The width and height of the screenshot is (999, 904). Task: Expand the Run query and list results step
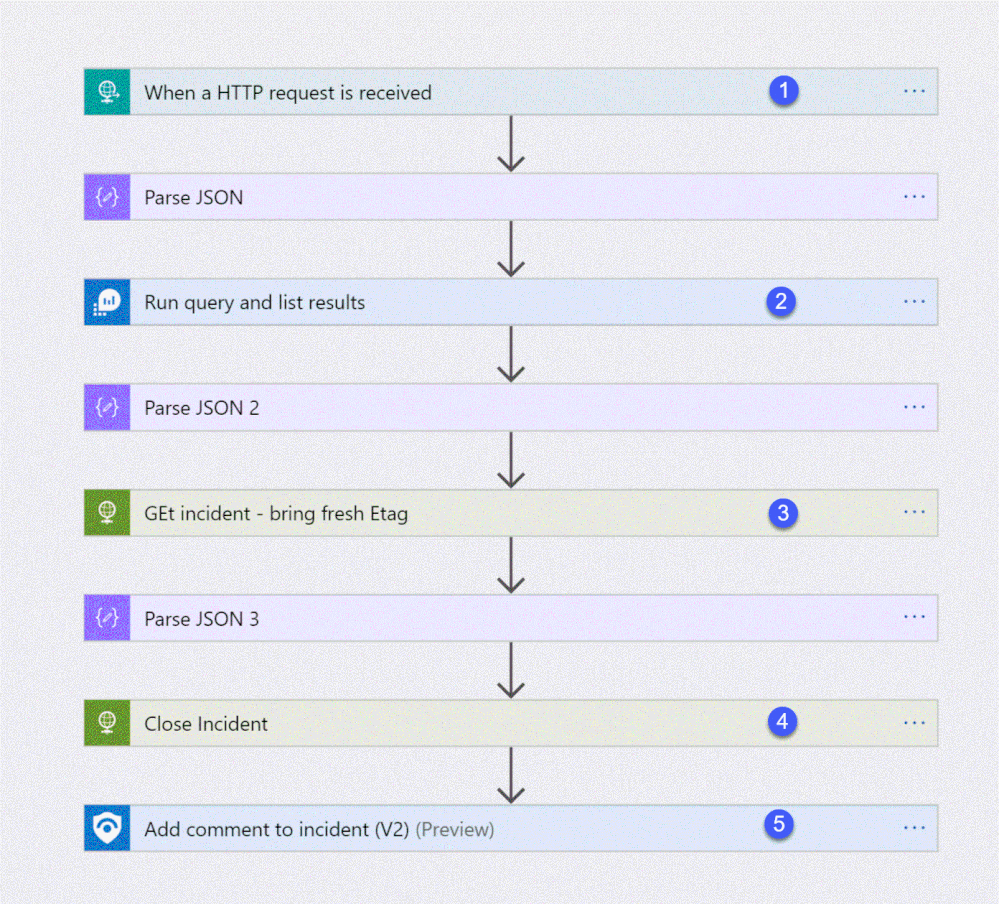[x=255, y=303]
